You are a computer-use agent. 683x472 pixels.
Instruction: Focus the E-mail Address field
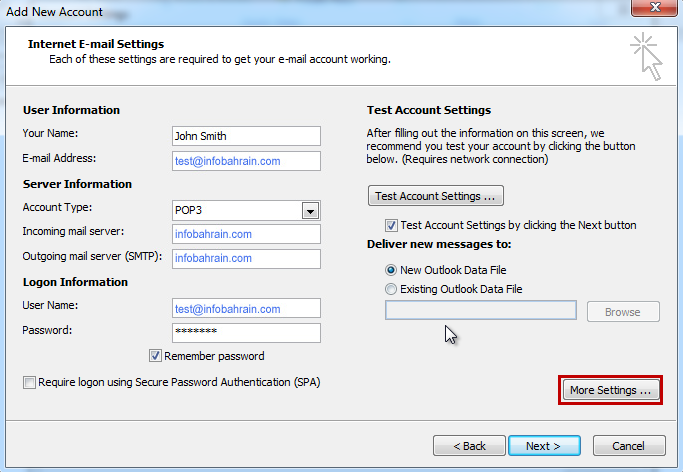click(x=246, y=161)
